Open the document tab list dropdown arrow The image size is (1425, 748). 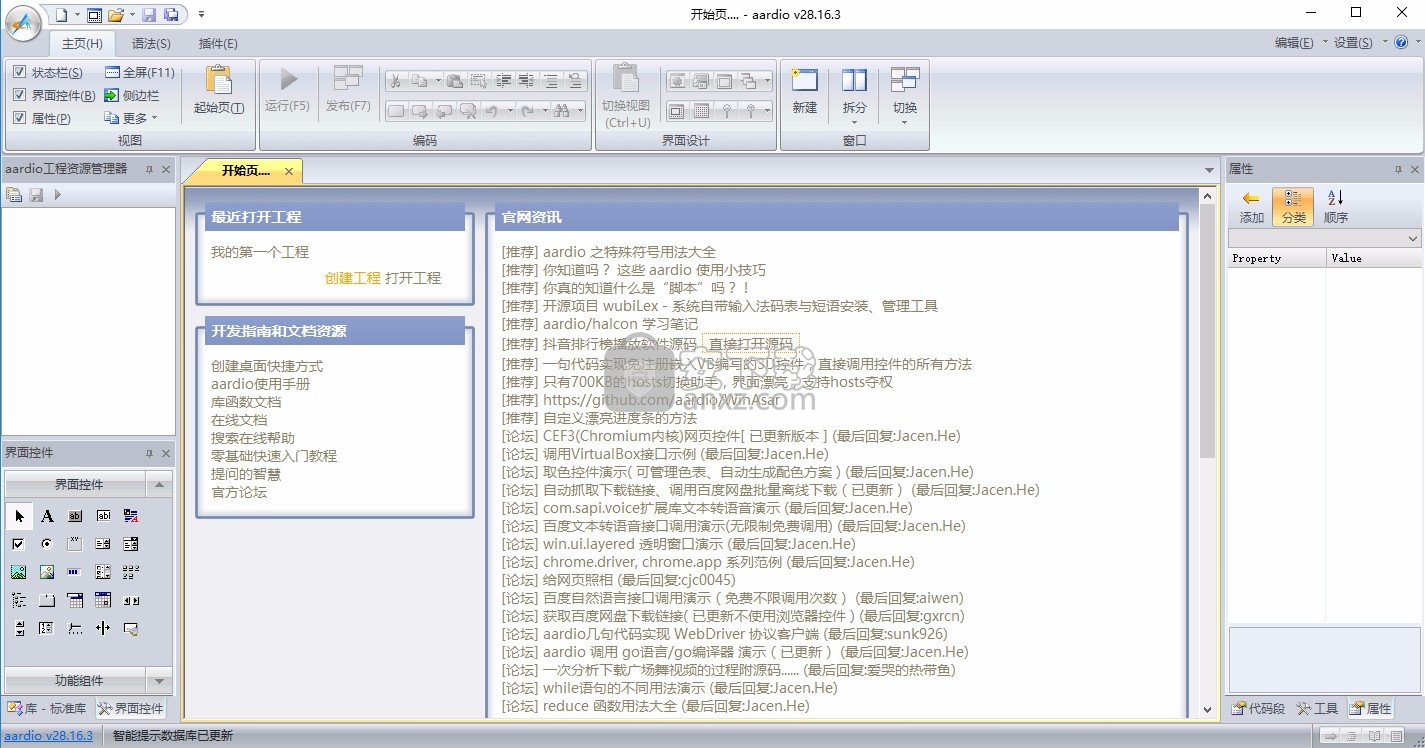click(1209, 171)
